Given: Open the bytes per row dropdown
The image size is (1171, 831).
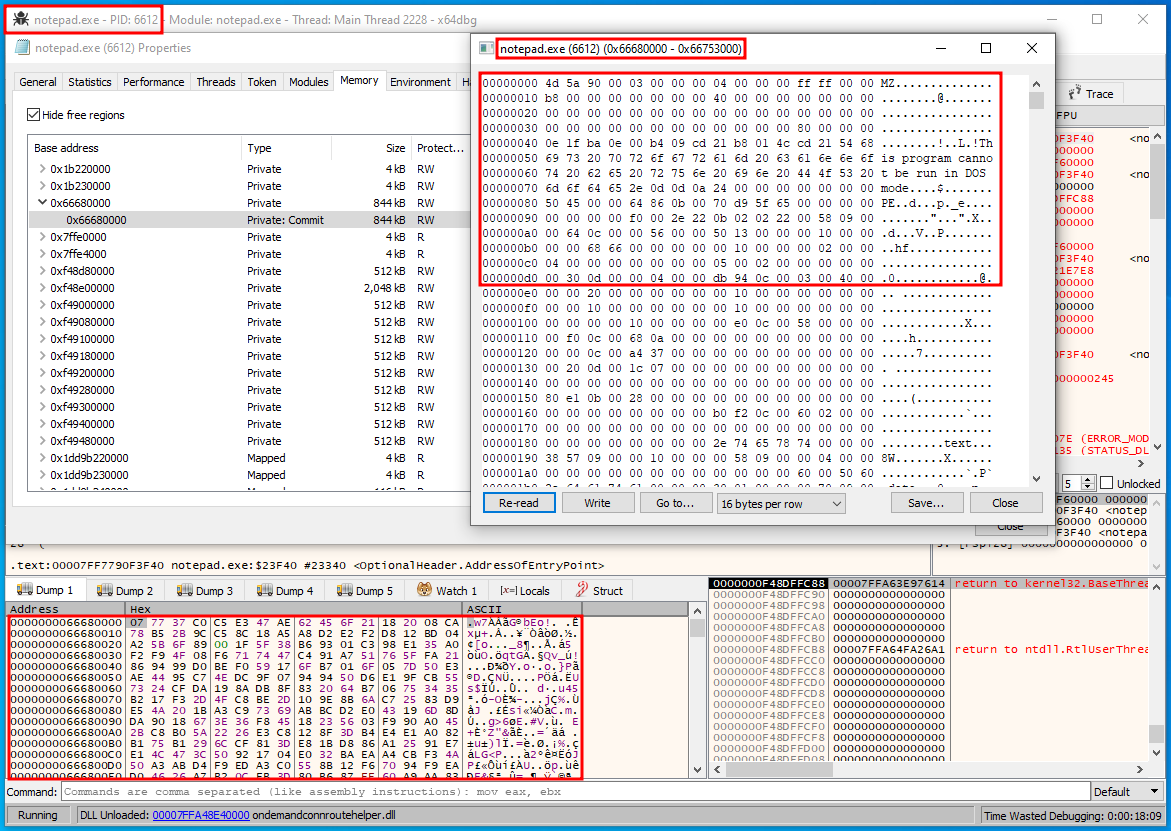Looking at the screenshot, I should pos(781,504).
